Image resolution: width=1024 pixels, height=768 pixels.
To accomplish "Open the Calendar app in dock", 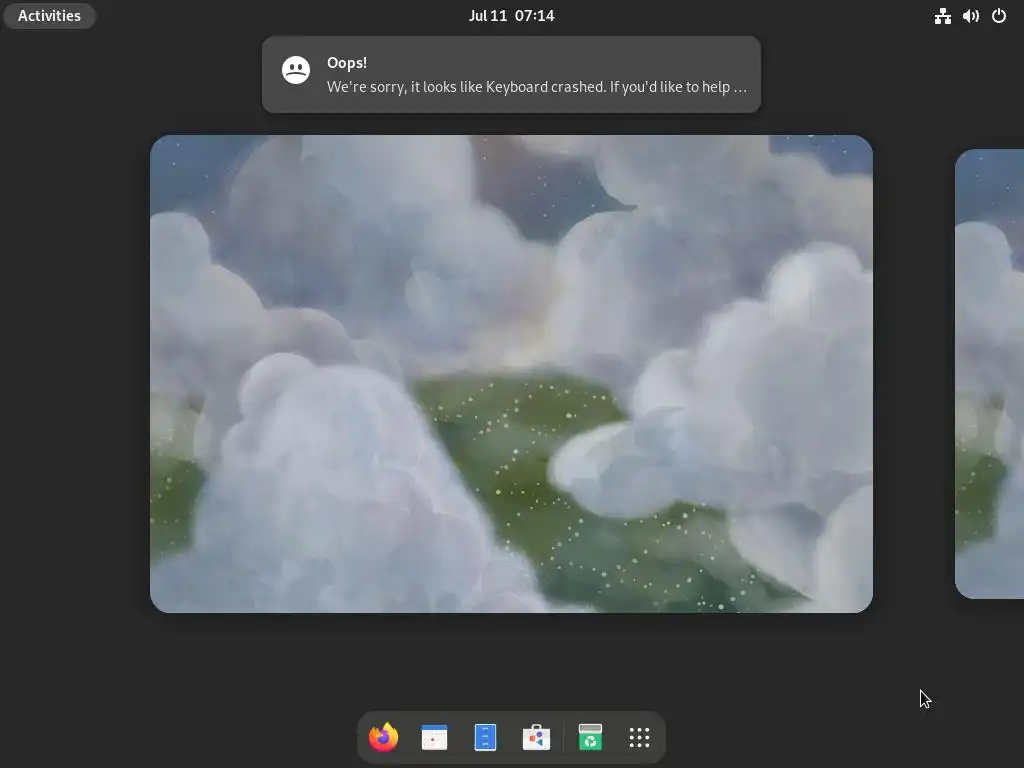I will 434,737.
